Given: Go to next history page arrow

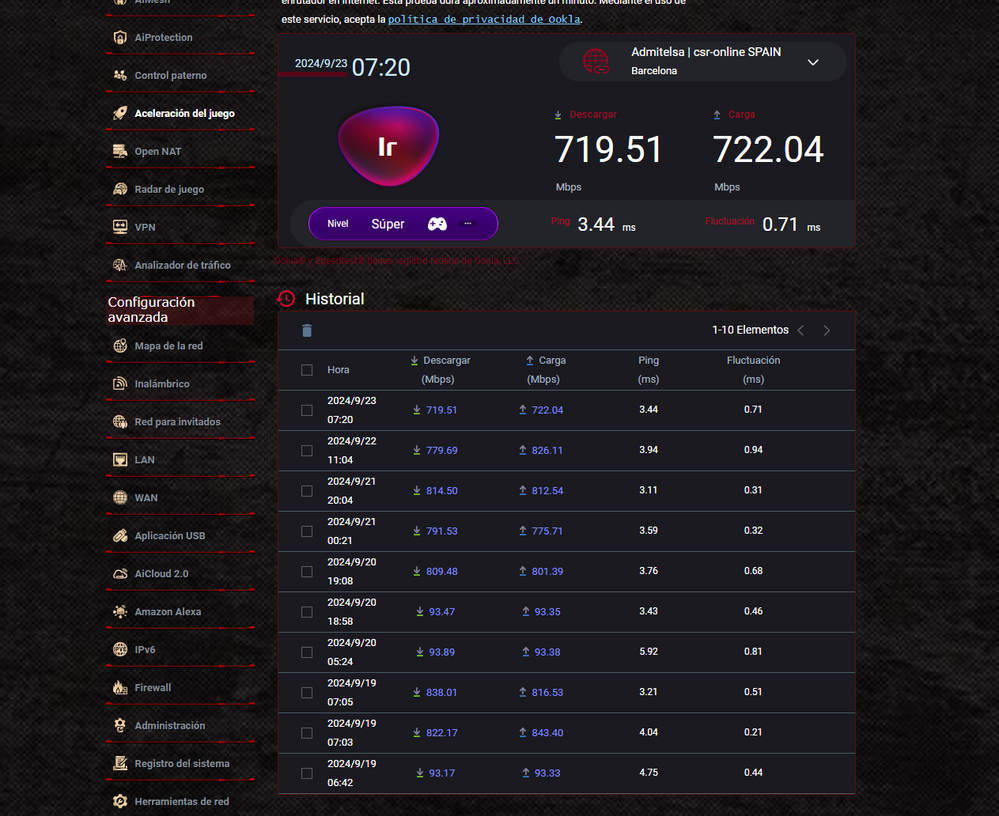Looking at the screenshot, I should tap(827, 331).
